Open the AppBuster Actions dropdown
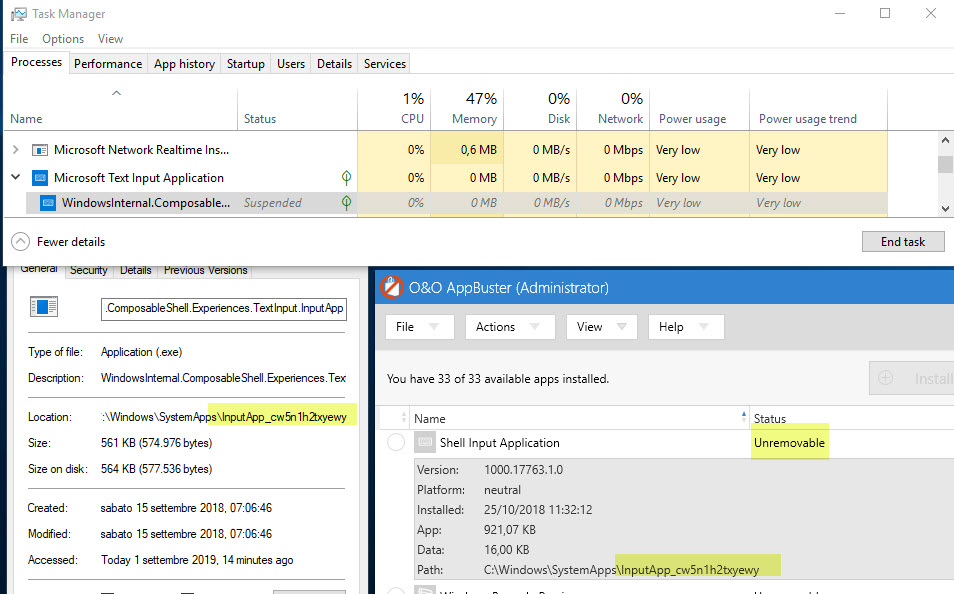Screen dimensions: 954x594 pyautogui.click(x=510, y=327)
